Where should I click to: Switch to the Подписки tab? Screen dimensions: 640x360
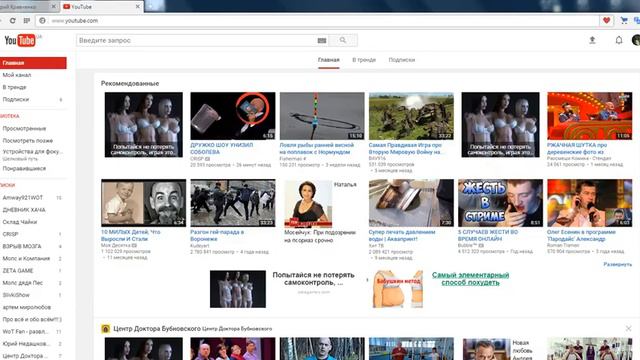(402, 60)
